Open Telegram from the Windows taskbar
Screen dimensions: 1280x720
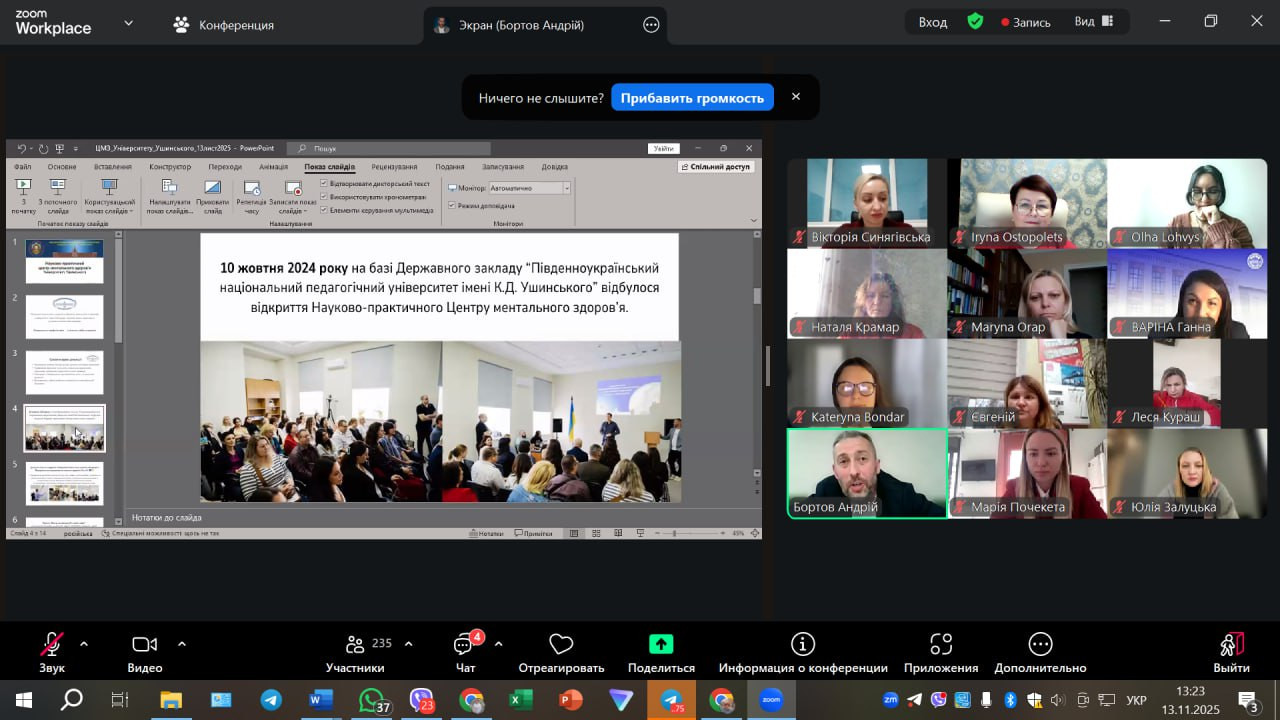click(271, 700)
